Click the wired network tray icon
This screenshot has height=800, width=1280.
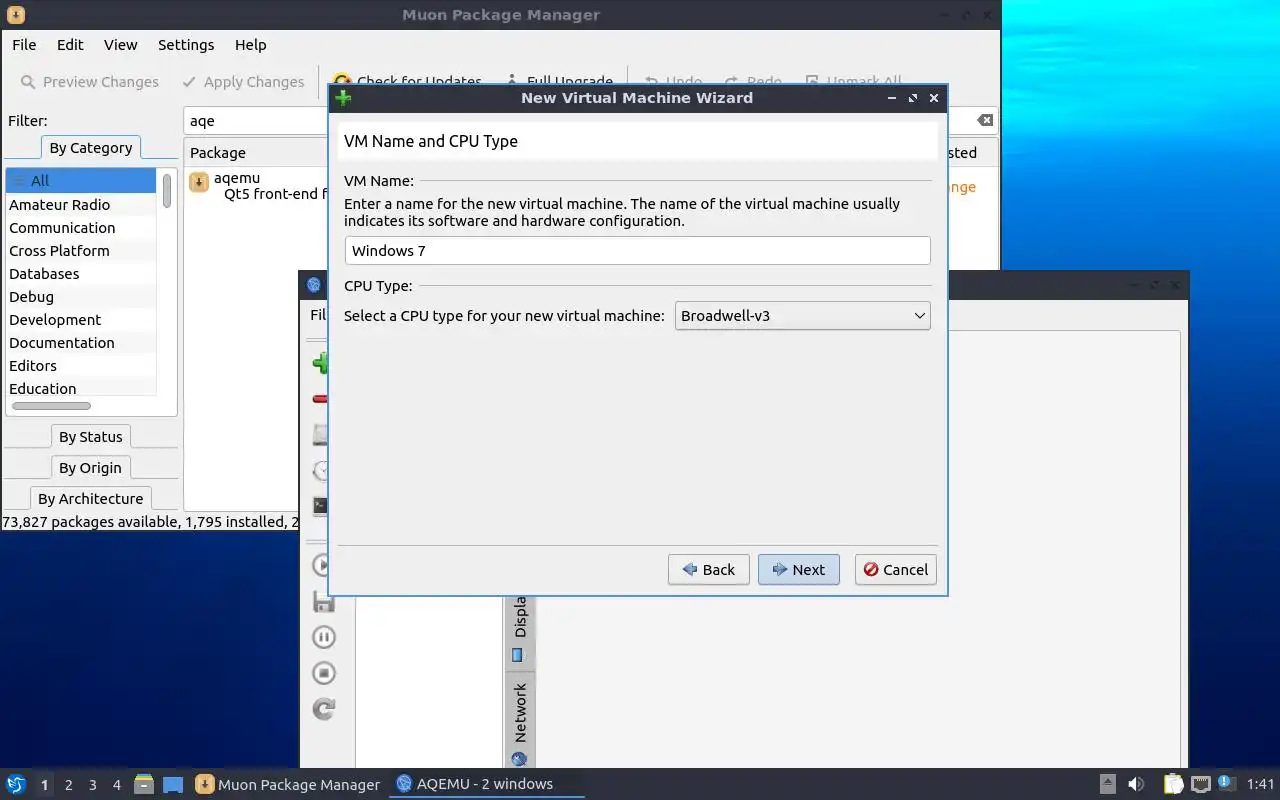(x=1200, y=784)
